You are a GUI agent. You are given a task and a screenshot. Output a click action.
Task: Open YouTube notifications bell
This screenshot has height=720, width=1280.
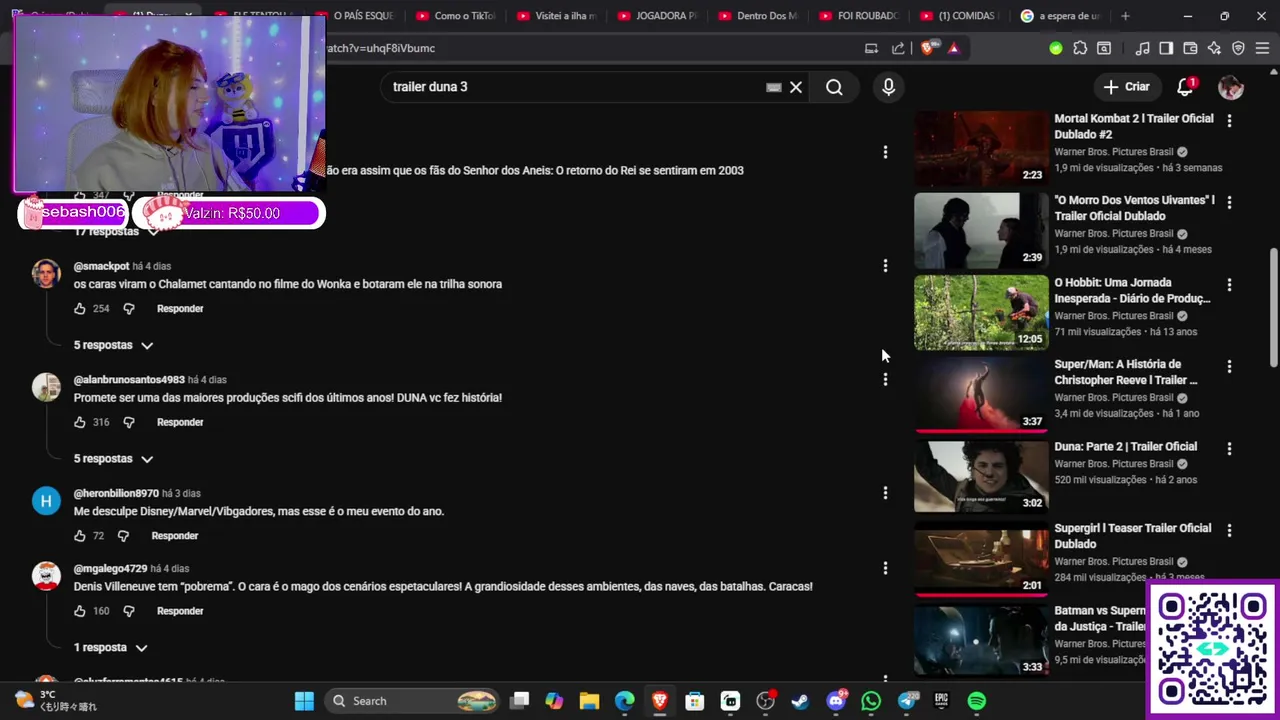1185,87
